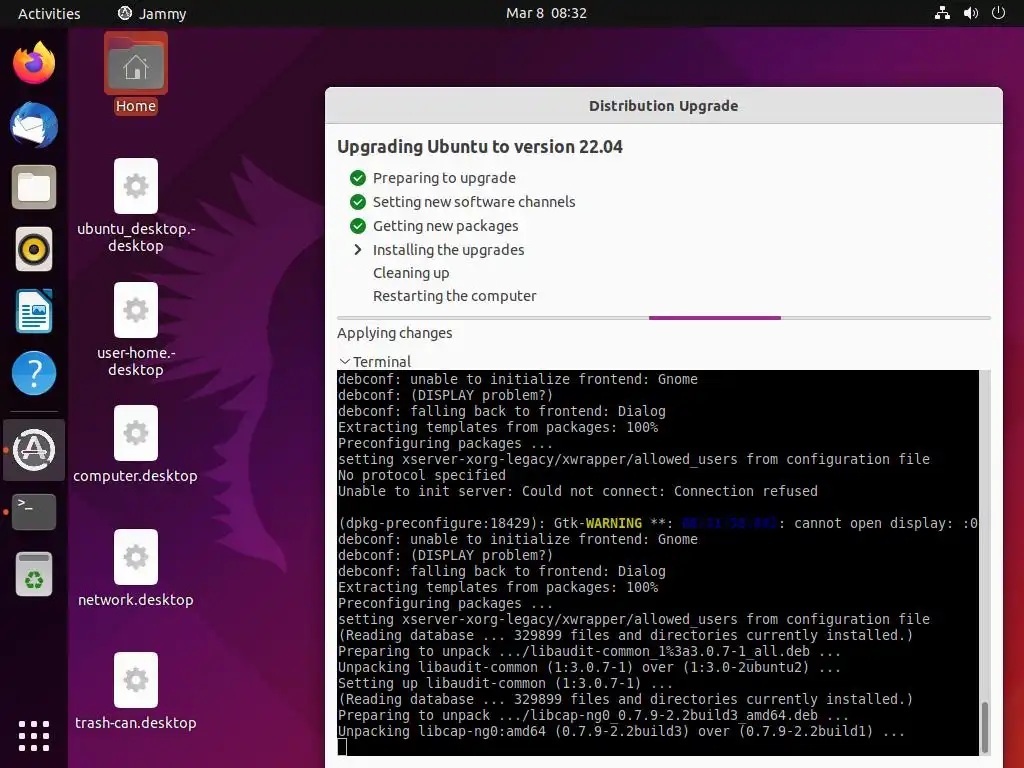Select the Home folder desktop icon

[x=136, y=72]
